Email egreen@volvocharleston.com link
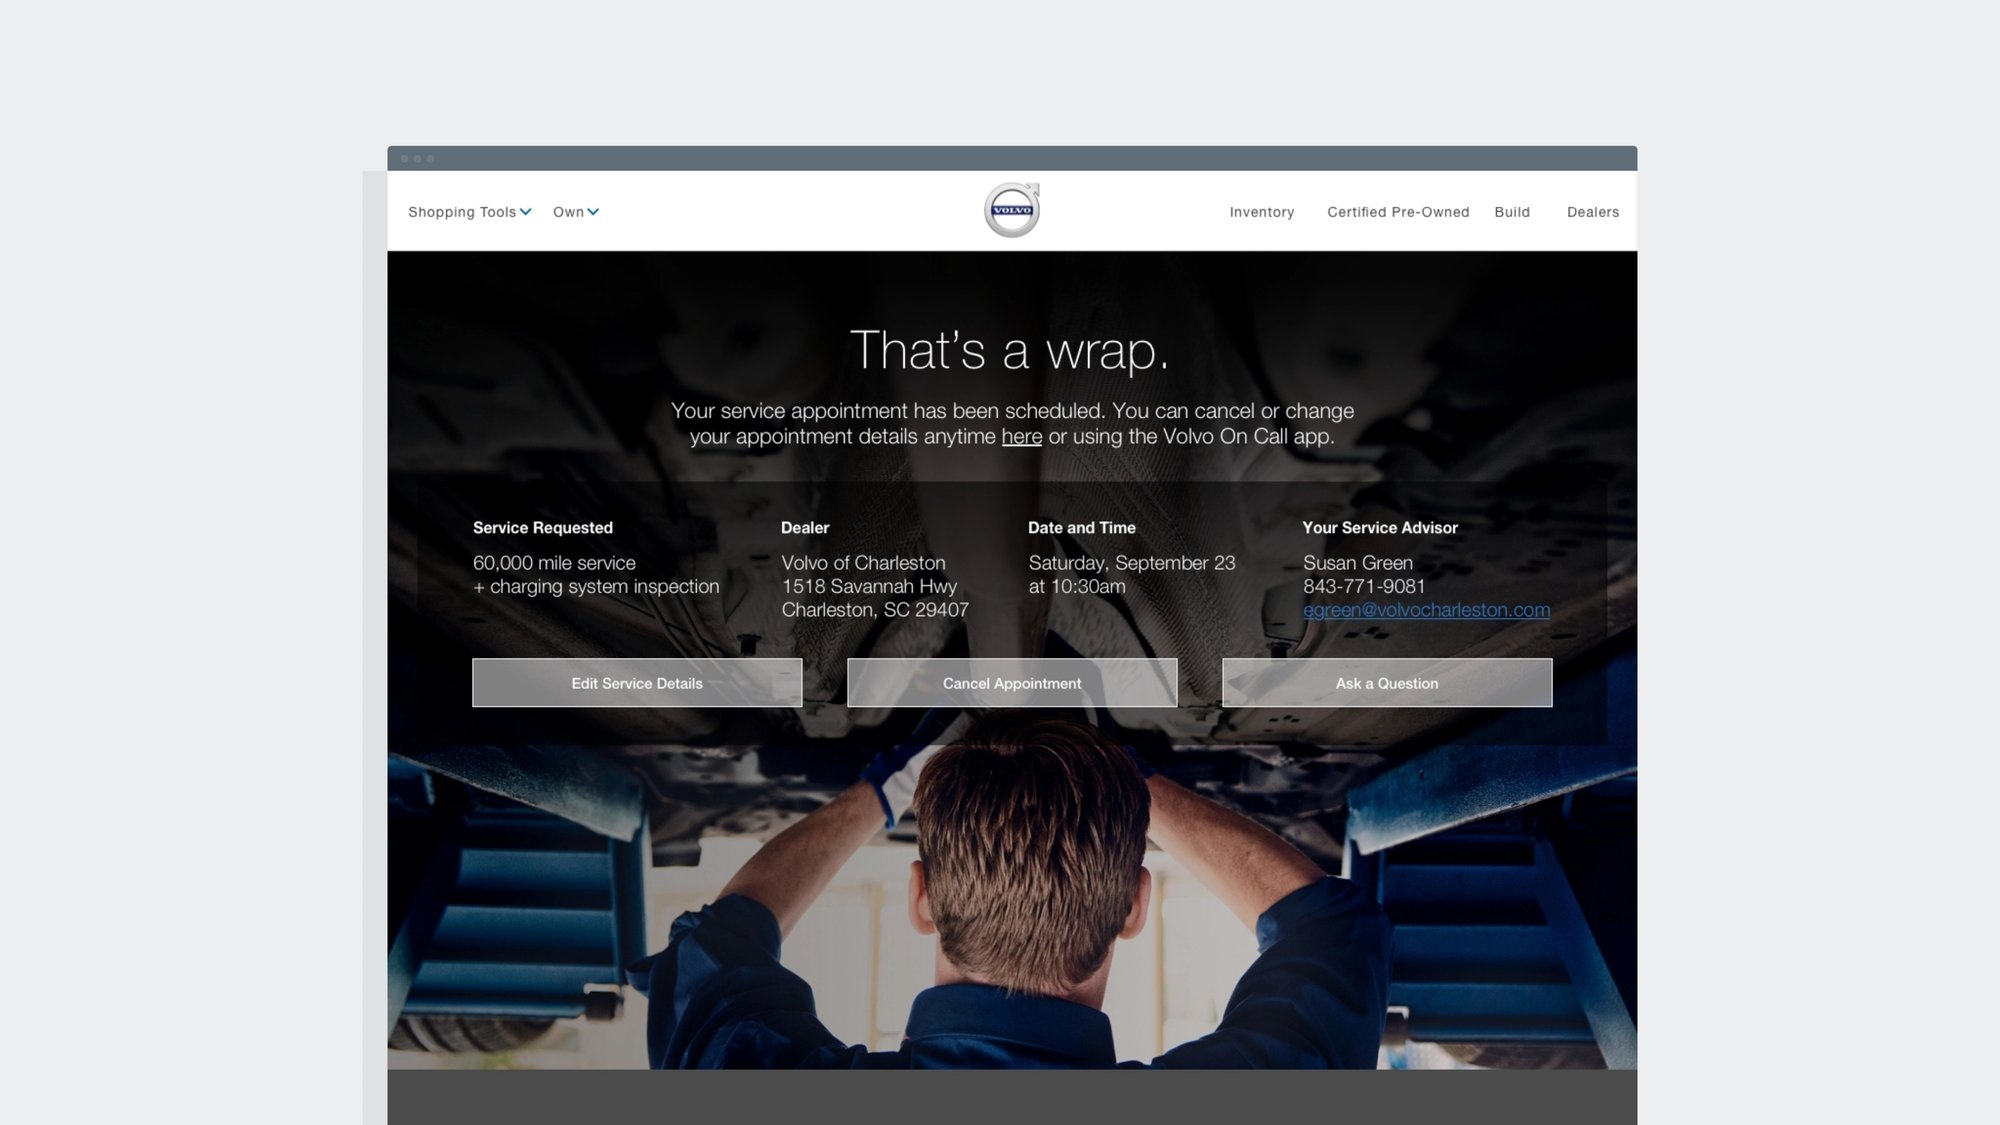 click(x=1426, y=610)
